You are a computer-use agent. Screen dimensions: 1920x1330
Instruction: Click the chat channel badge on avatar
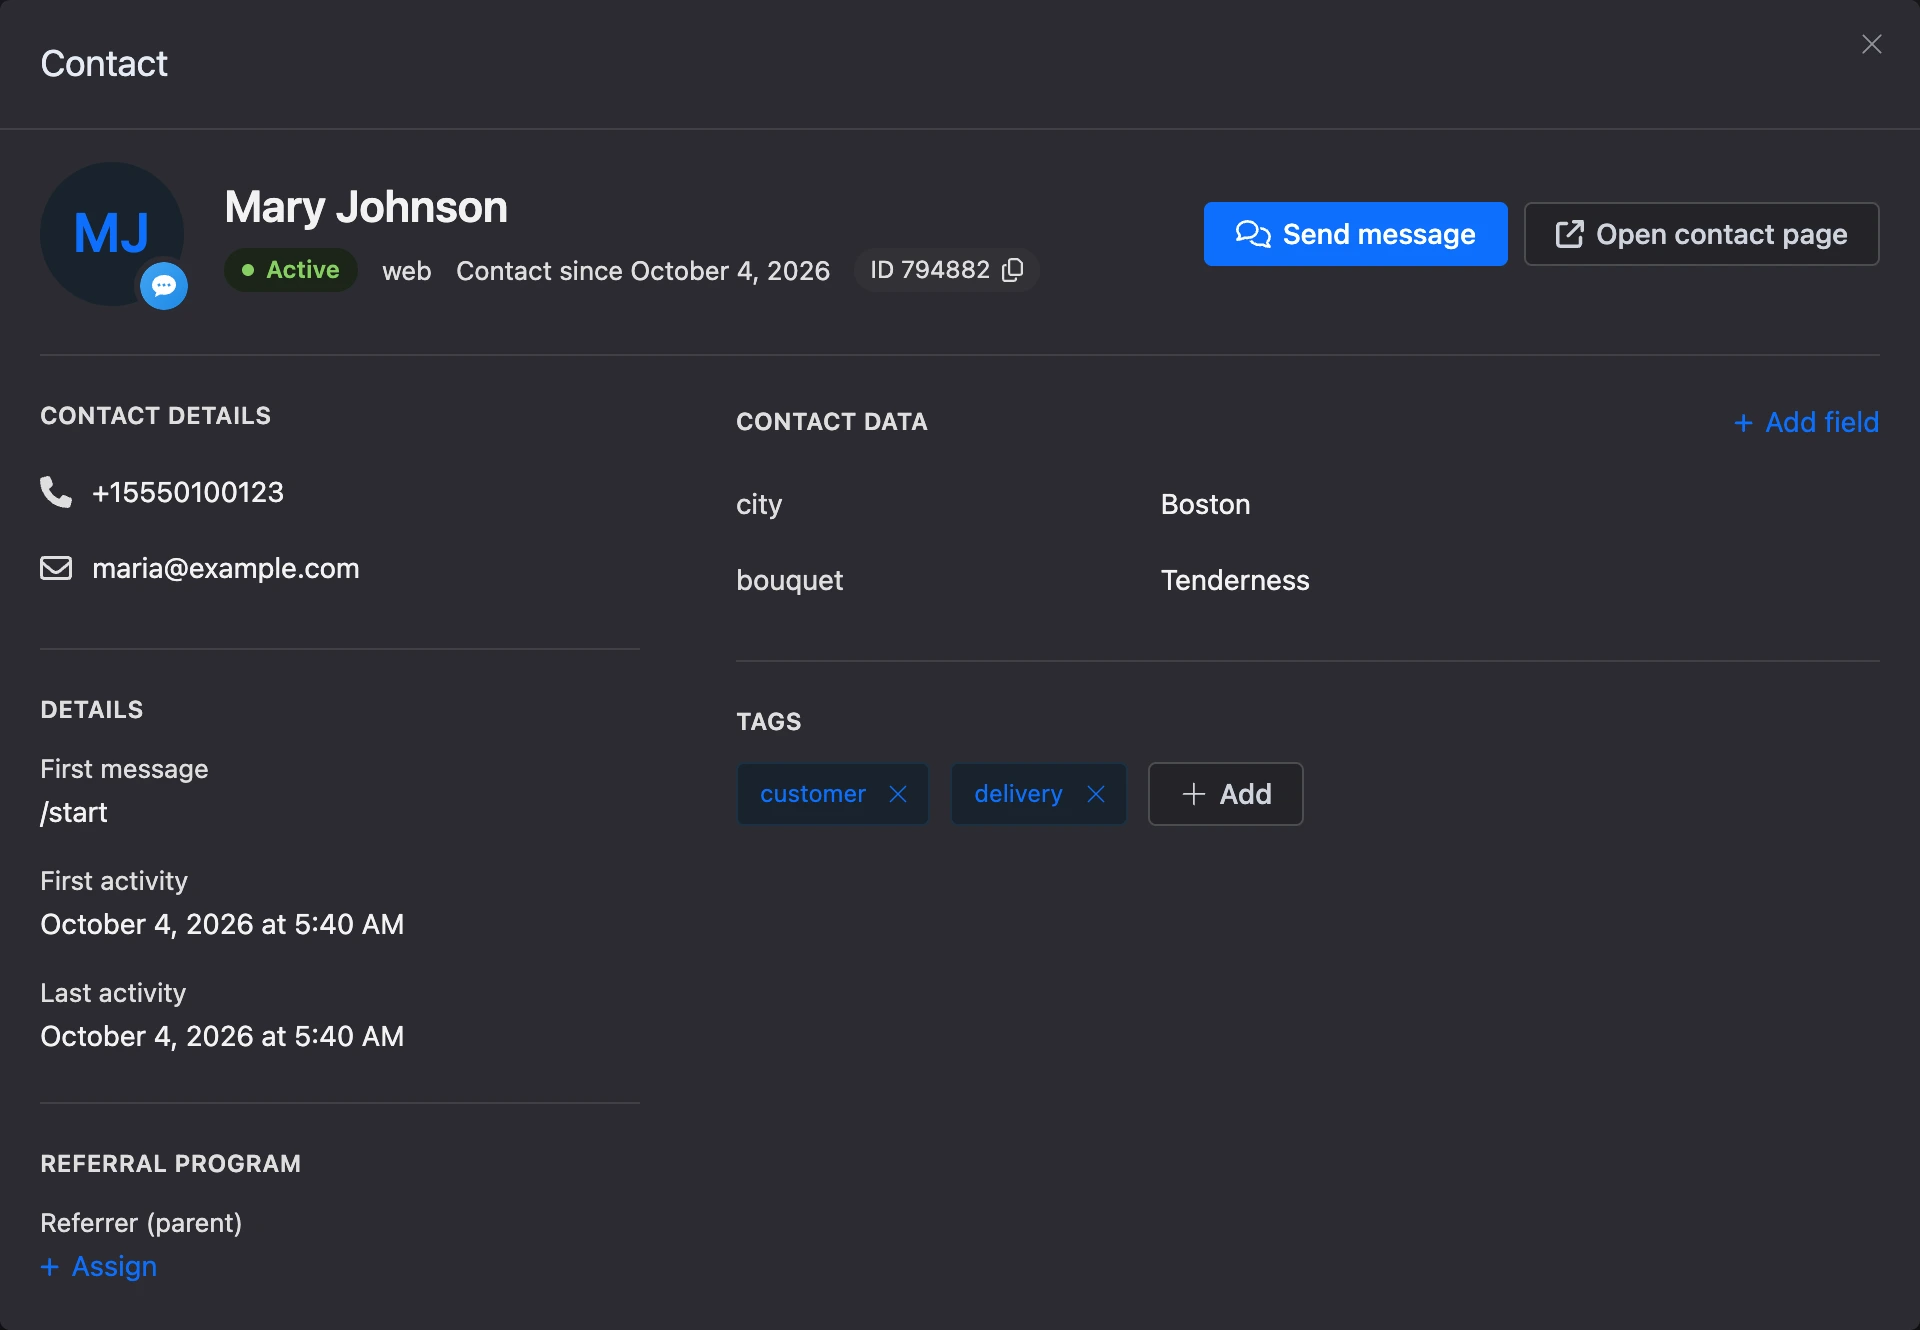[x=164, y=286]
